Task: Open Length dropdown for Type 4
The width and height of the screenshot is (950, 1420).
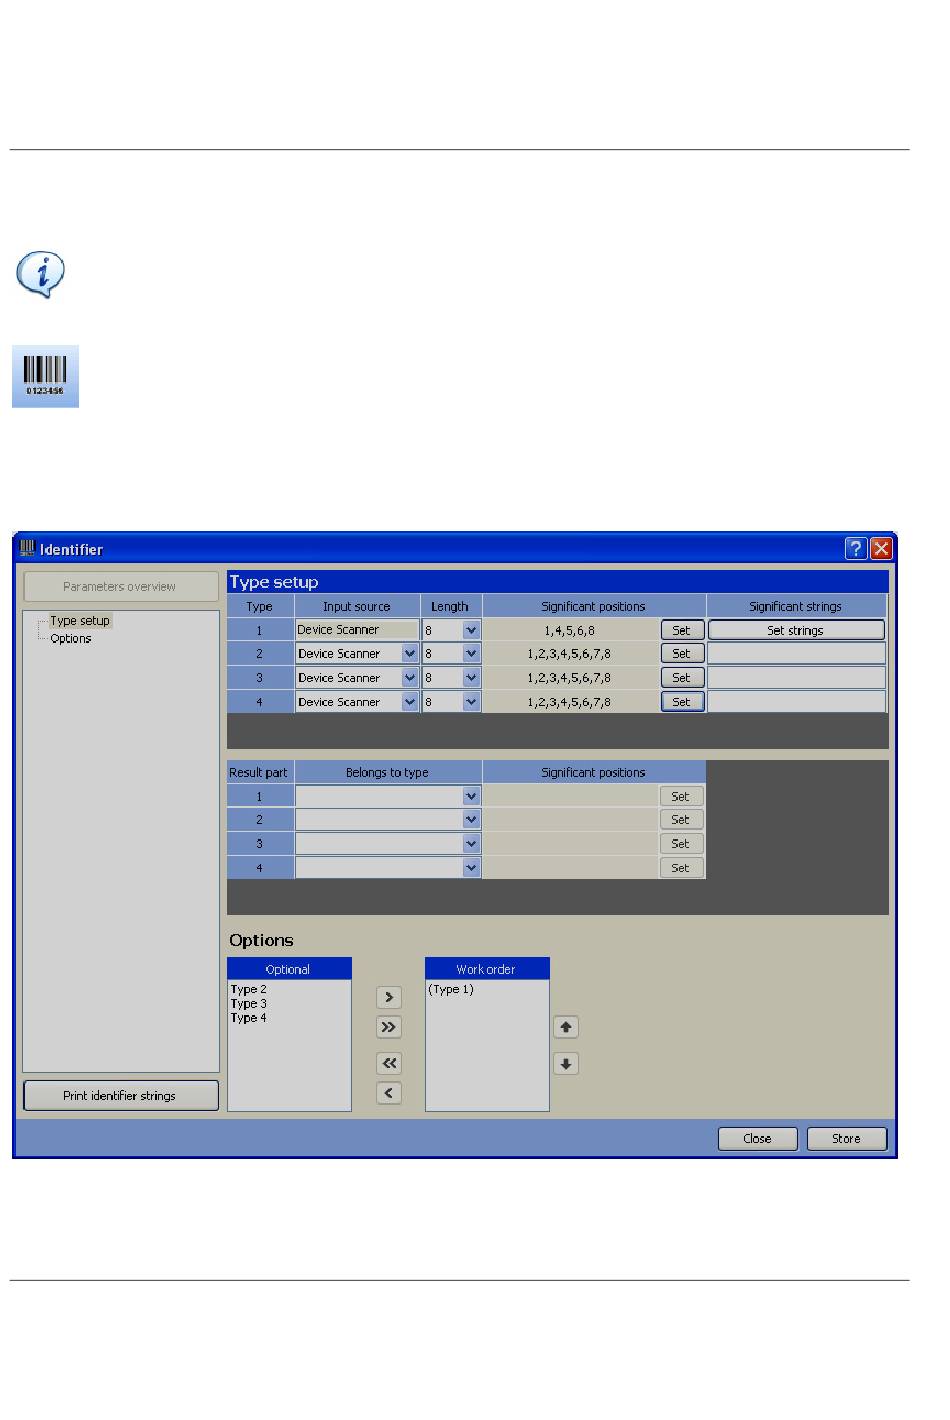Action: [472, 702]
